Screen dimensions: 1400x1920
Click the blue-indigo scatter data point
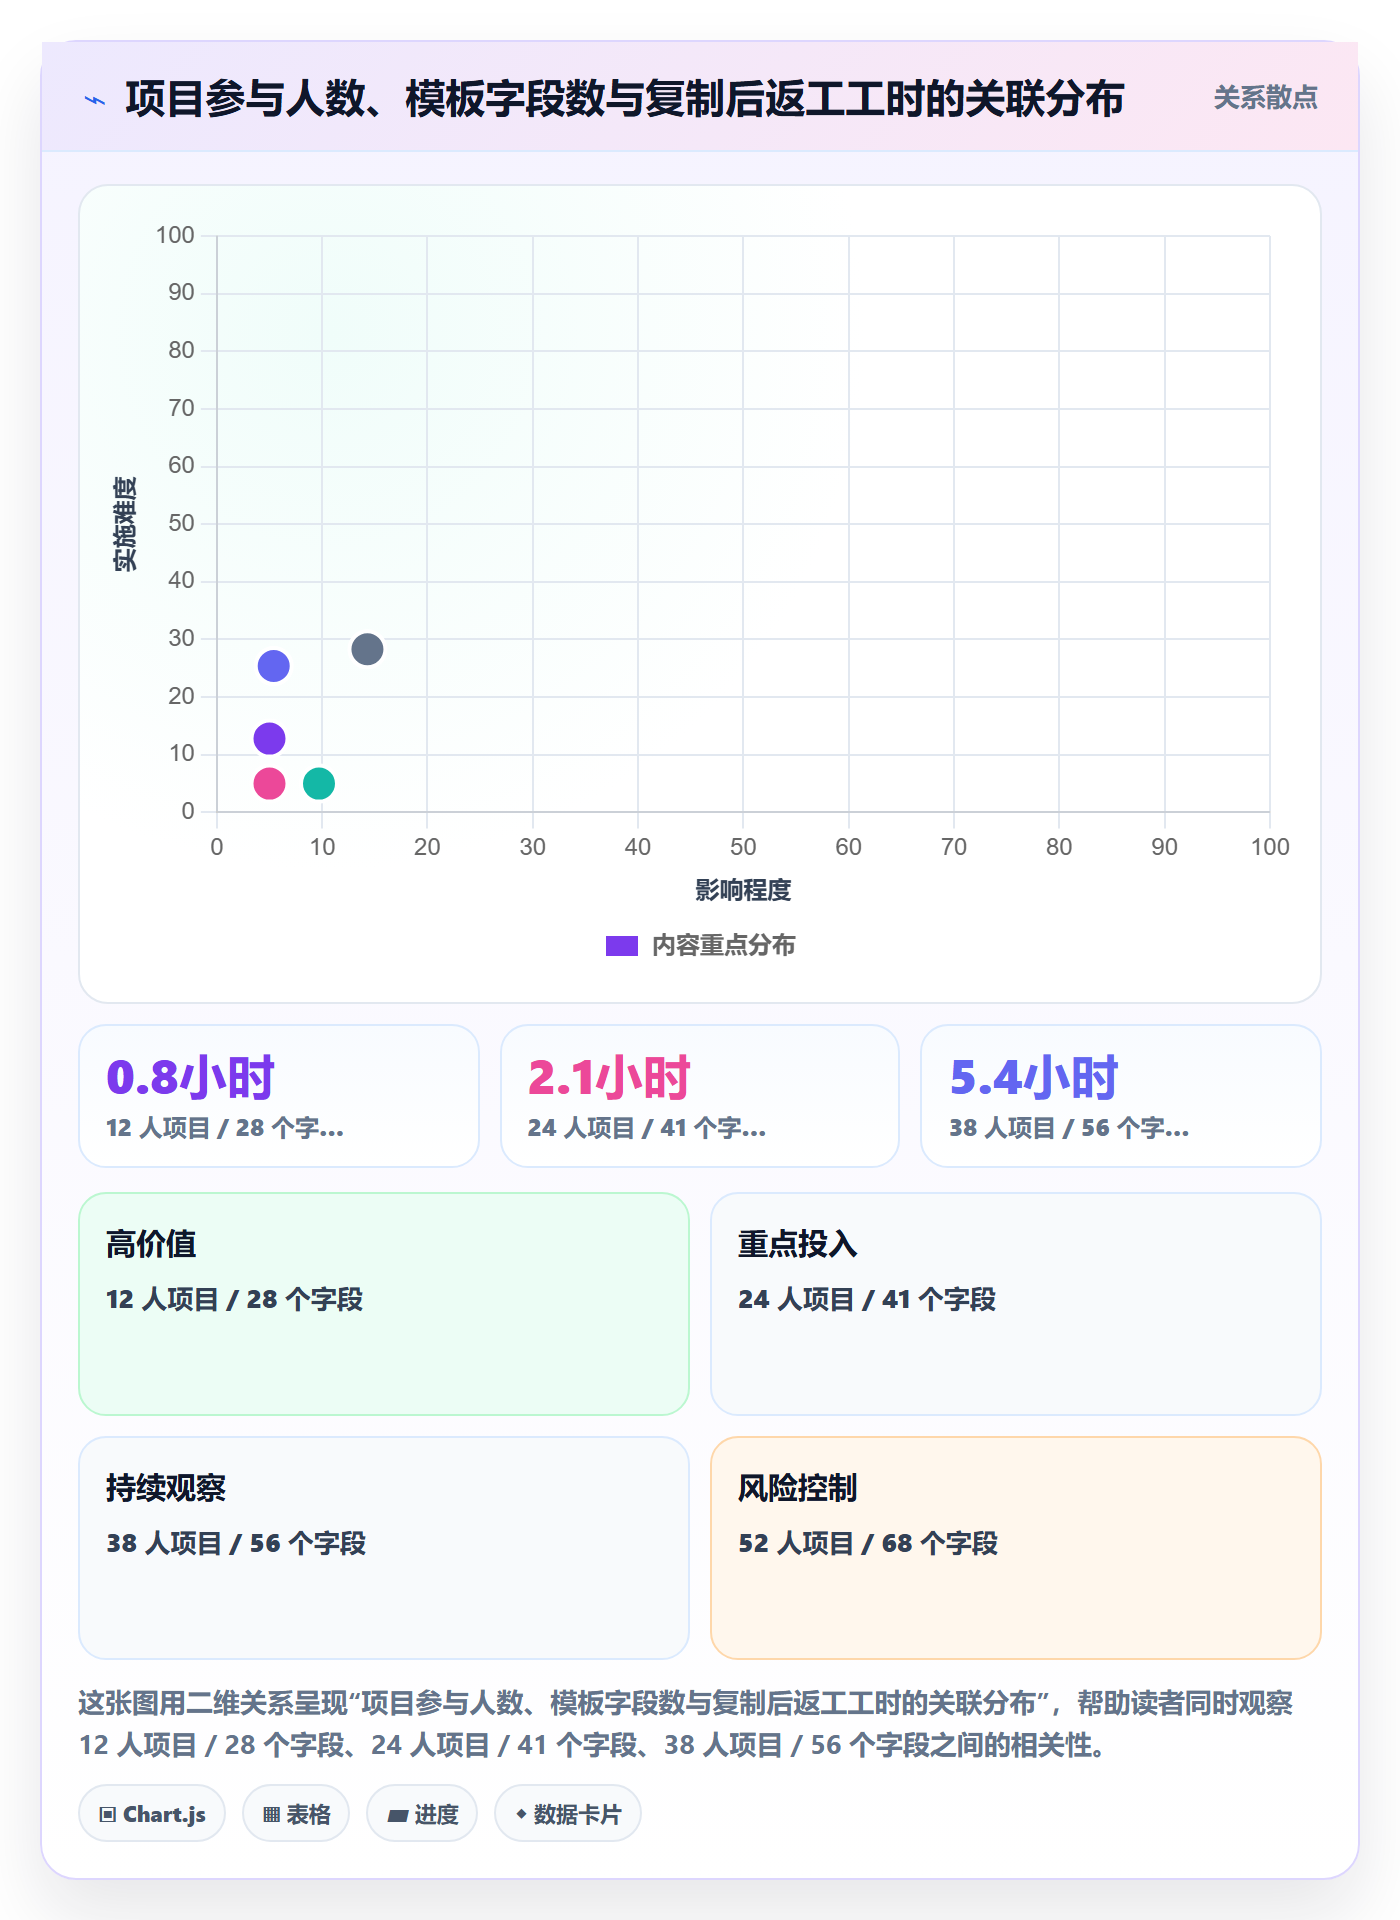click(x=273, y=666)
